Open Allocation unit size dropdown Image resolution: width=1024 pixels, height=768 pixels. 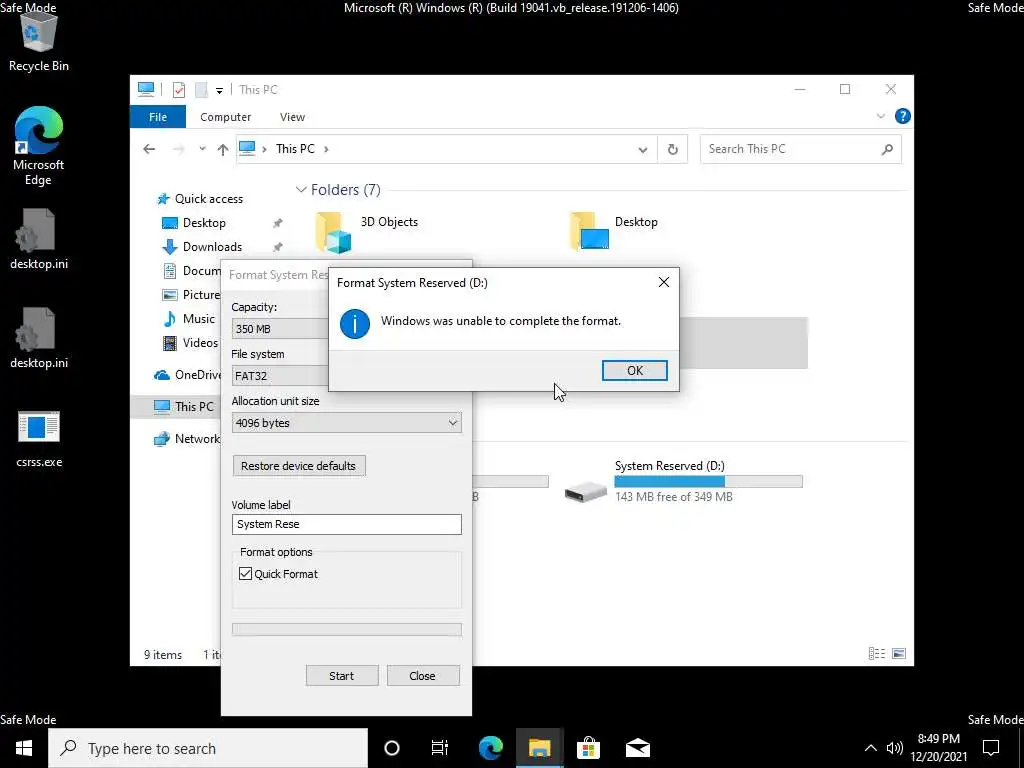[347, 423]
